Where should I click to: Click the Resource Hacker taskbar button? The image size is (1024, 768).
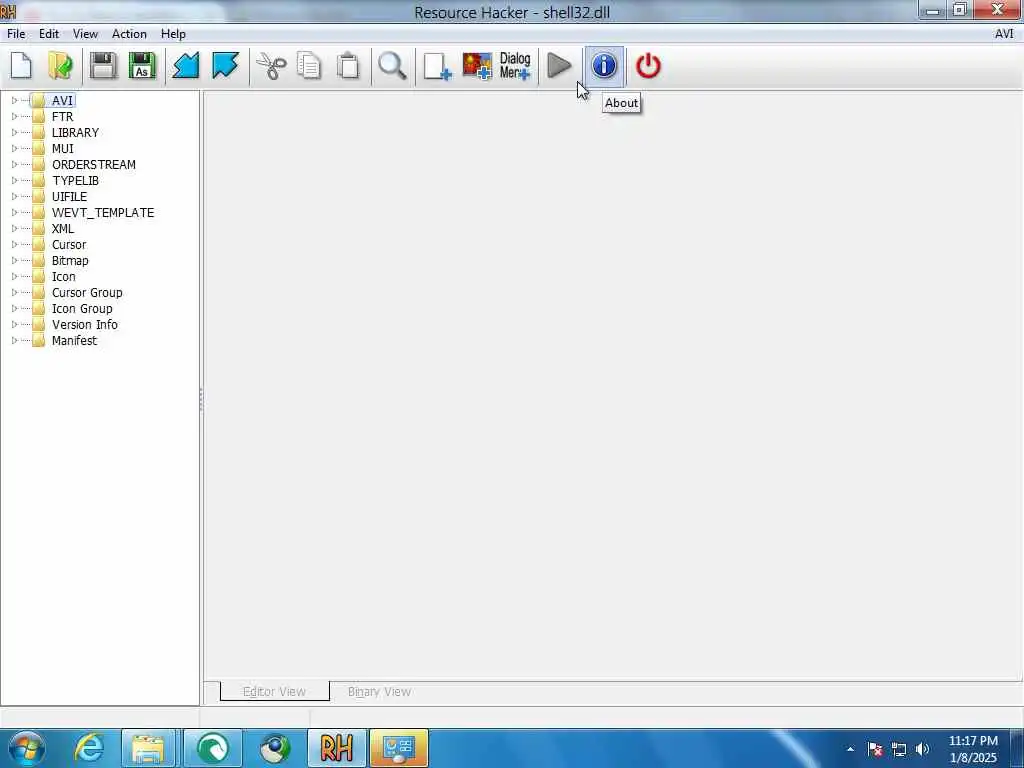point(337,748)
